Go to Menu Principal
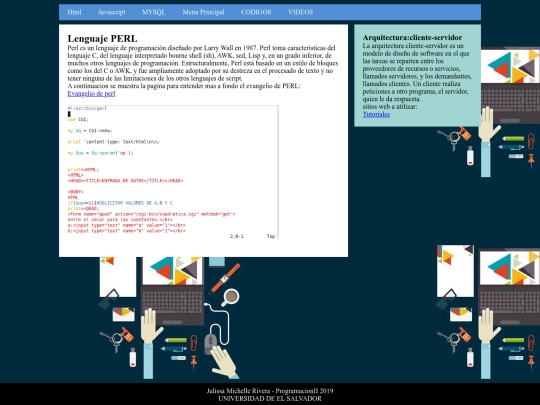The image size is (540, 405). pyautogui.click(x=203, y=12)
